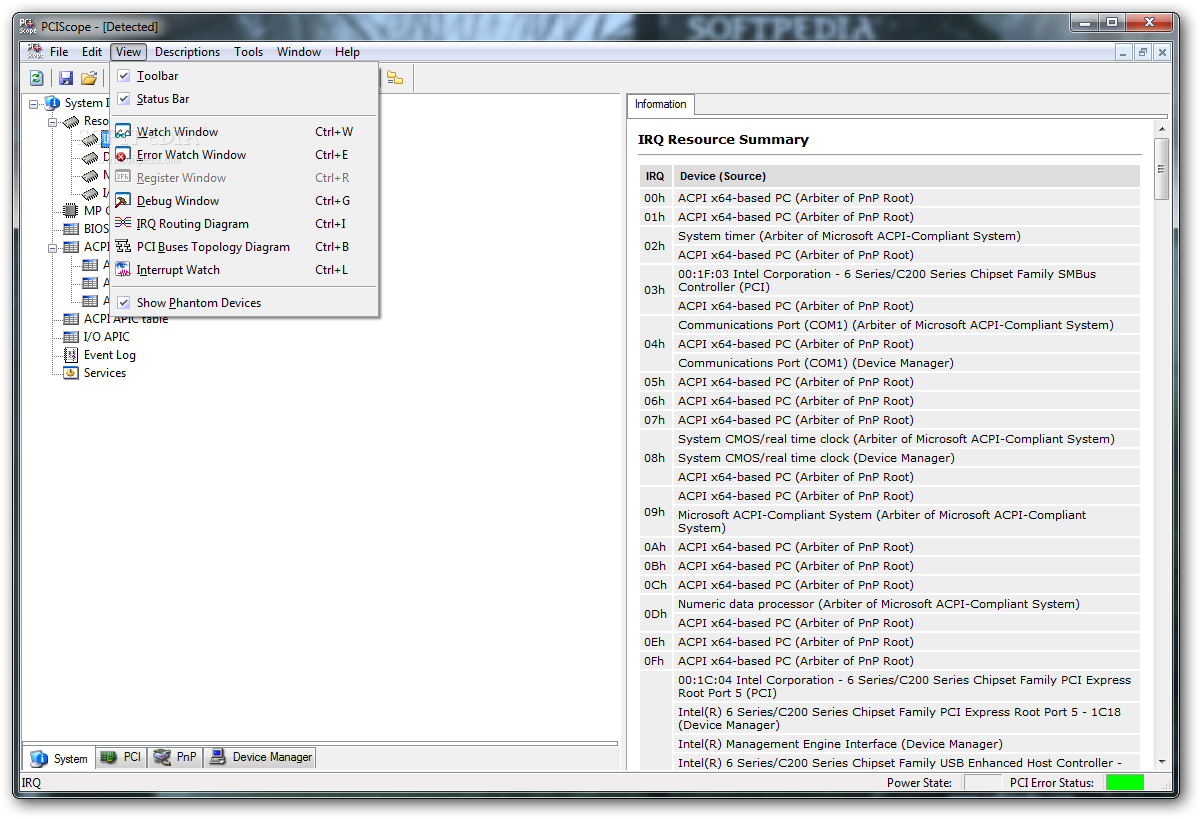Open the Tools menu
Image resolution: width=1200 pixels, height=819 pixels.
249,52
